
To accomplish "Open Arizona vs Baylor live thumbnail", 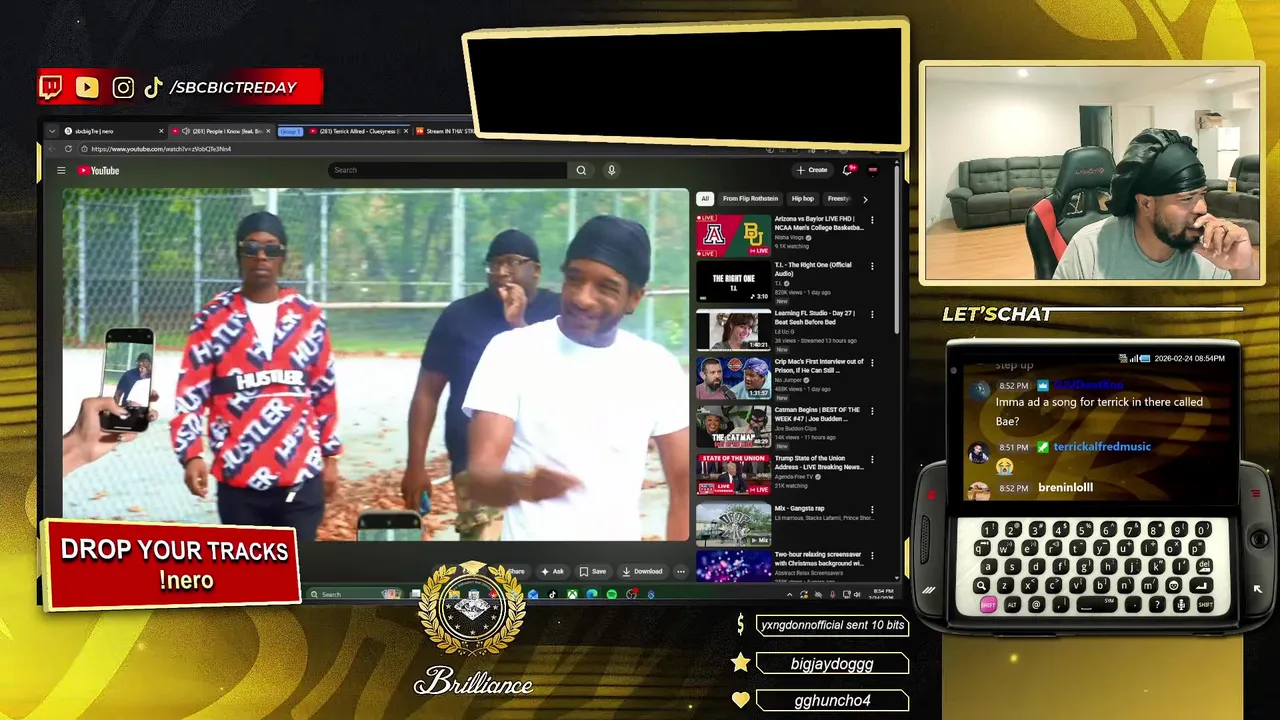I will coord(734,236).
